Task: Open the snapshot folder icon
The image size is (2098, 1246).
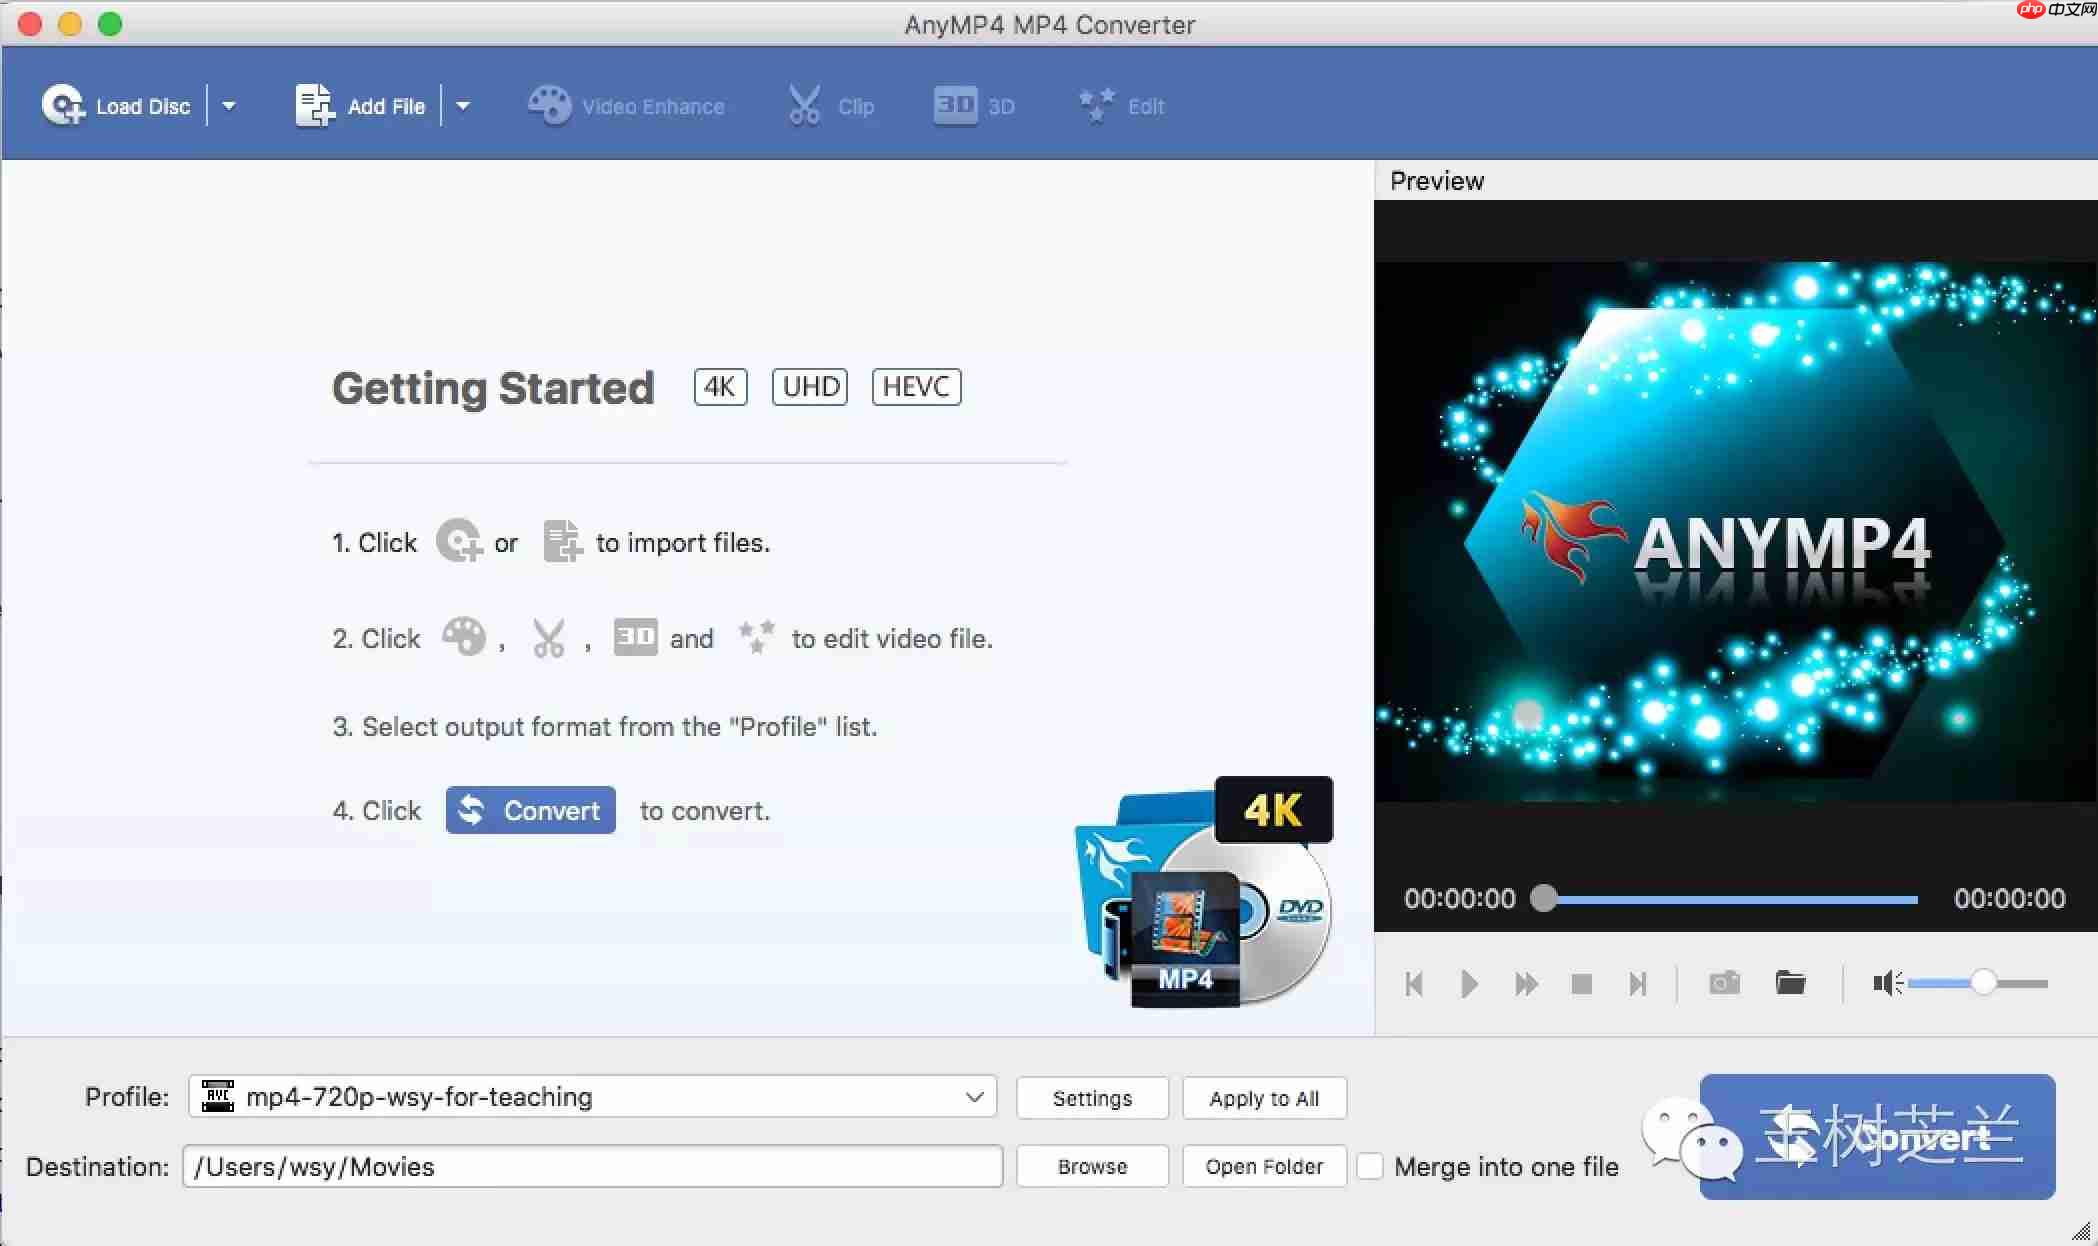Action: tap(1790, 983)
